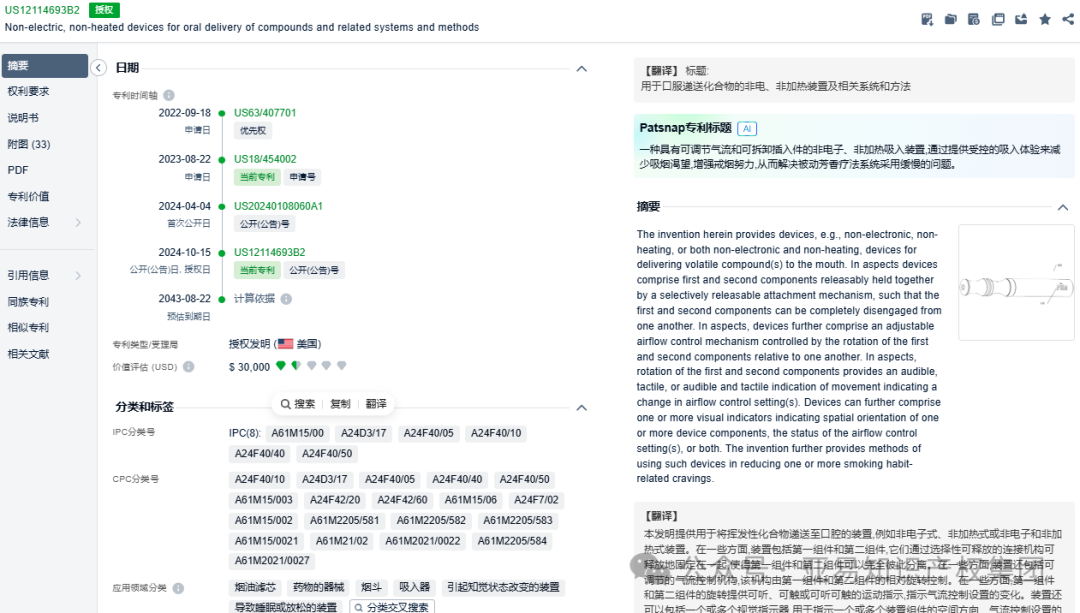1080x613 pixels.
Task: Download the patent PDF from the top toolbar
Action: point(927,18)
